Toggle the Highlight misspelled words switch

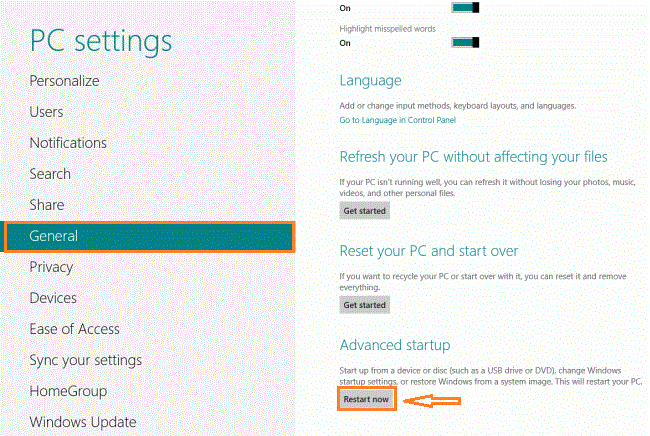pyautogui.click(x=465, y=42)
